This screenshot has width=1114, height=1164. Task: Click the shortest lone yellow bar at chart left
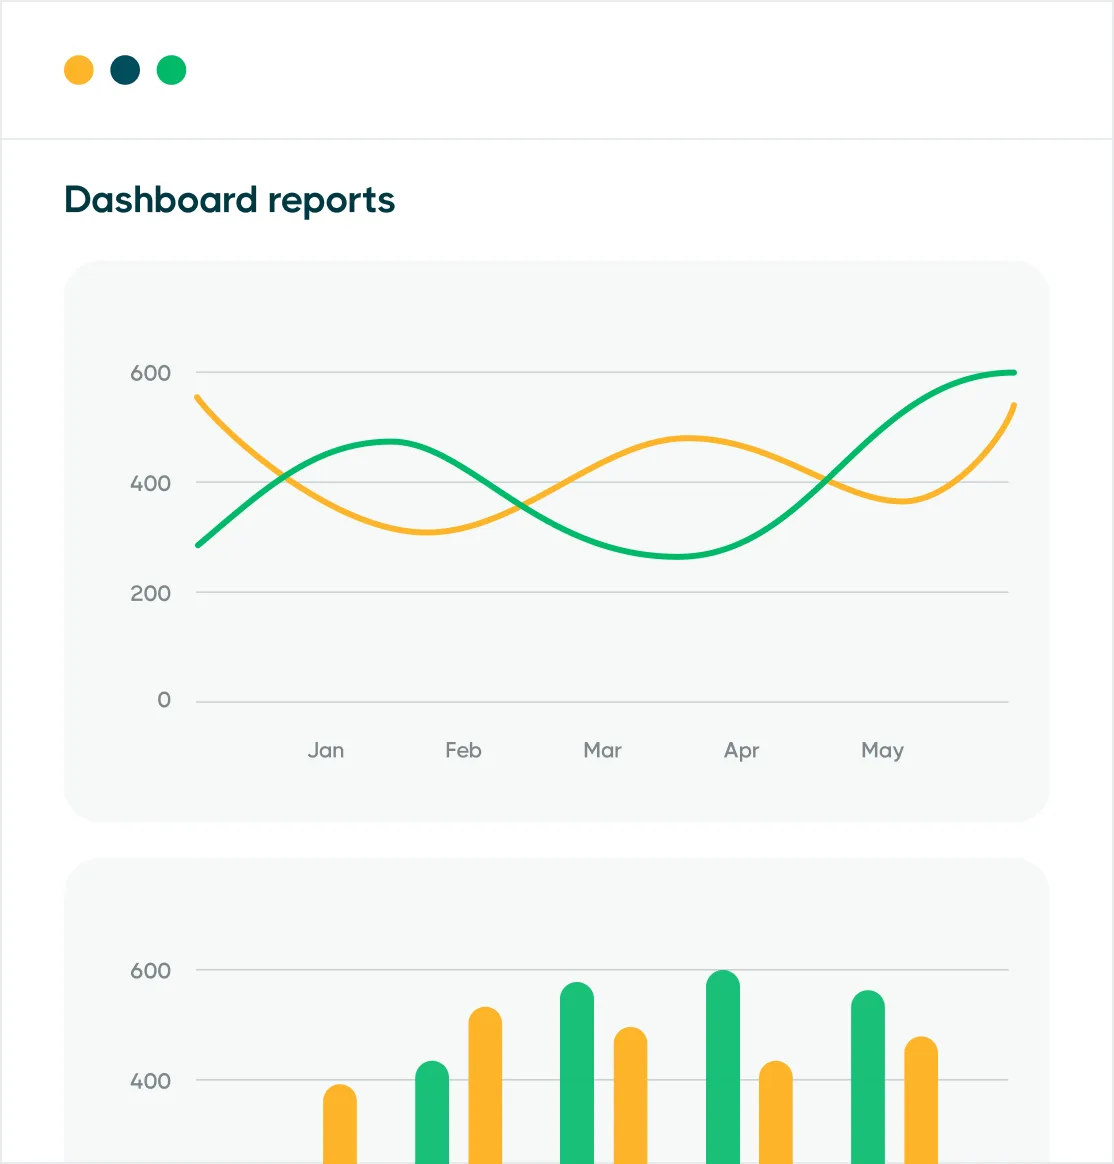pos(340,1124)
